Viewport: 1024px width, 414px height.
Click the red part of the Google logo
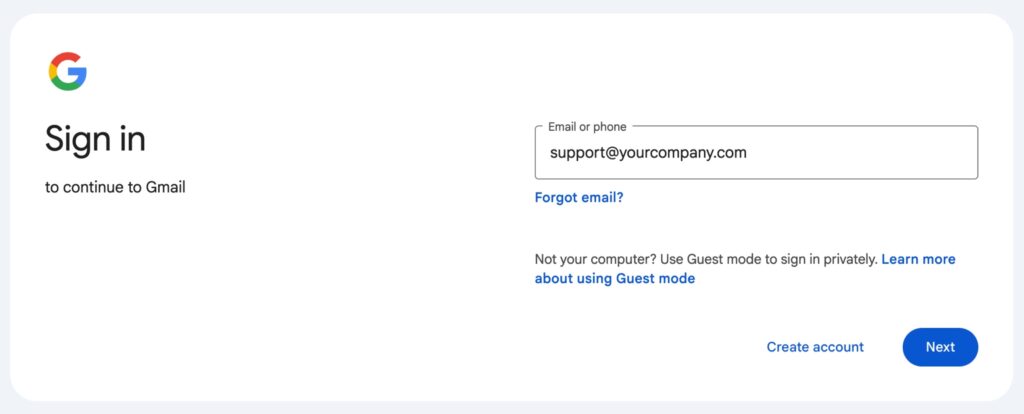point(64,57)
